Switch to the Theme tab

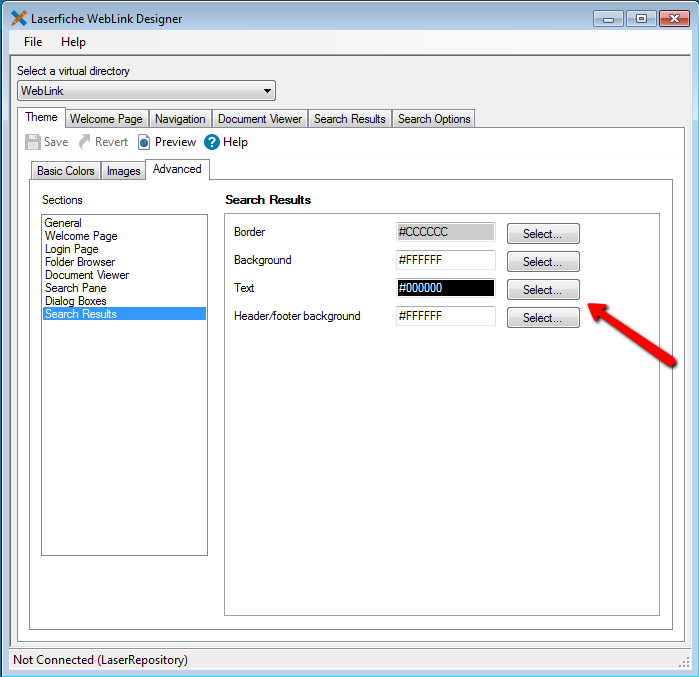(x=41, y=117)
